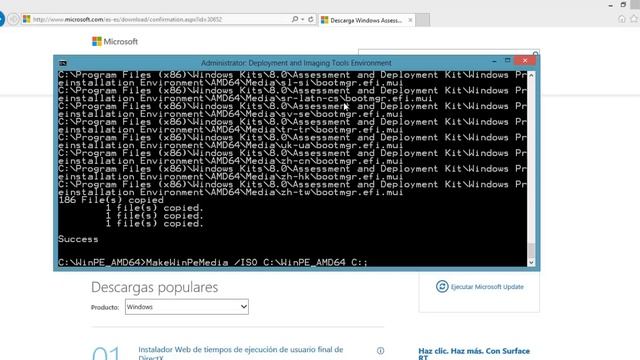The image size is (640, 360).
Task: Click console scrollbar down arrow
Action: tap(531, 262)
